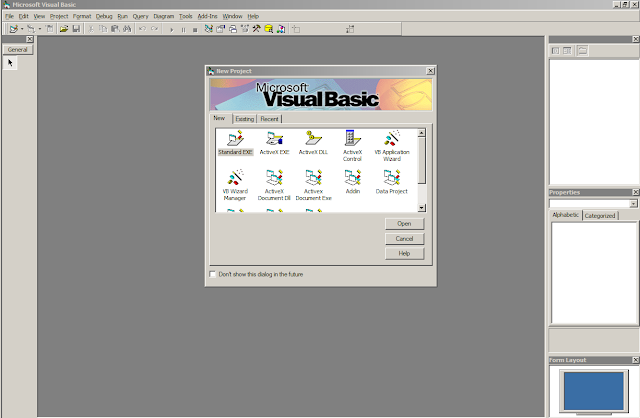
Task: Select Addin project type
Action: point(353,182)
